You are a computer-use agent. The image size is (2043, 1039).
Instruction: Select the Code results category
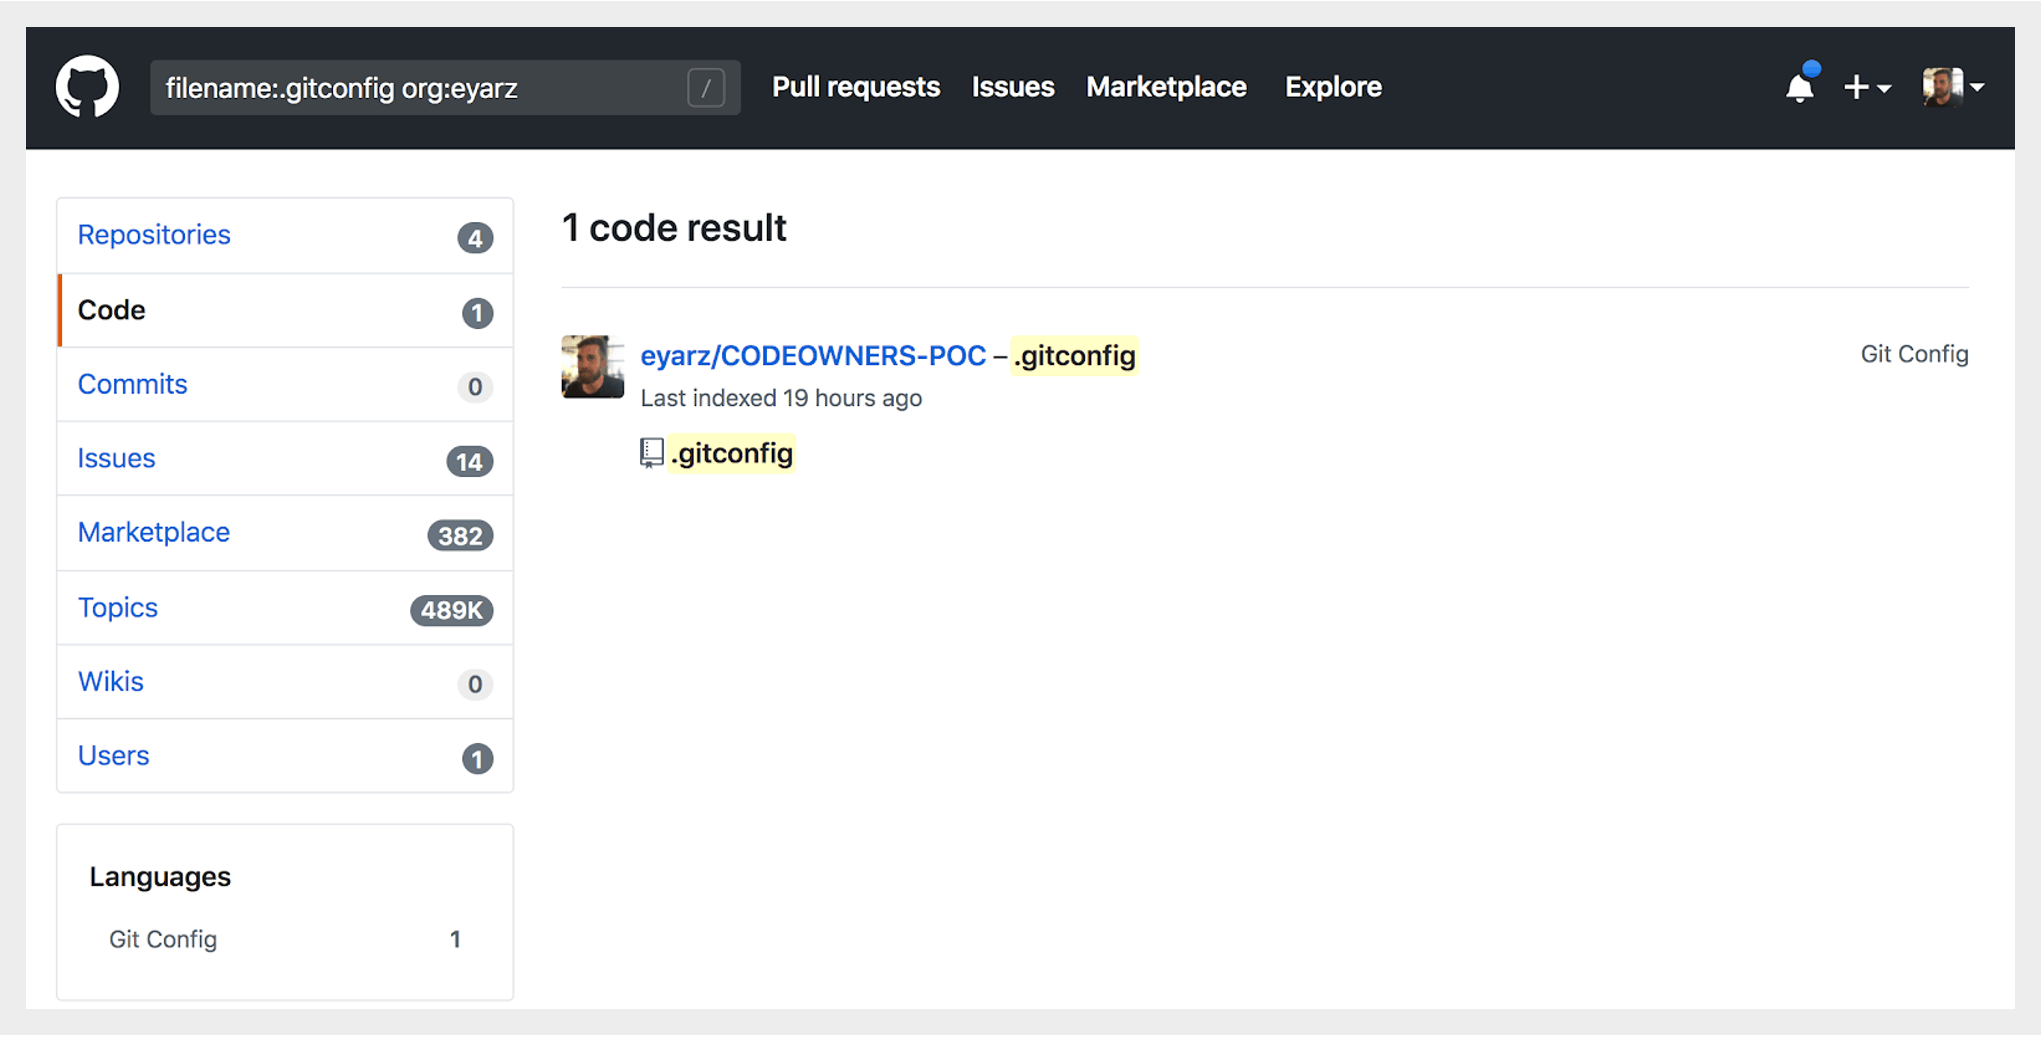tap(285, 311)
